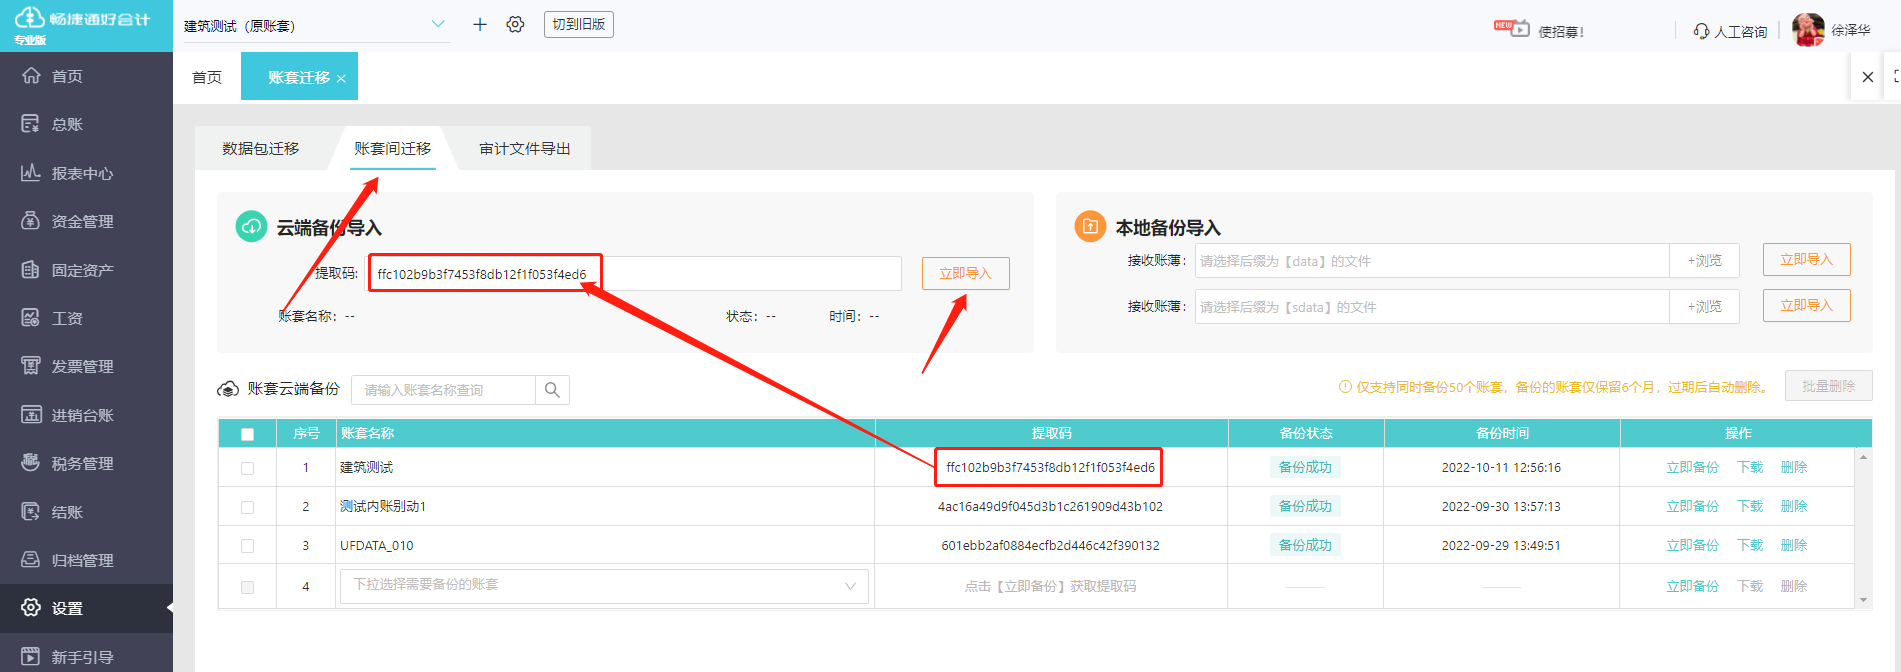Open 发票管理 in the left sidebar
This screenshot has height=672, width=1901.
coord(82,366)
